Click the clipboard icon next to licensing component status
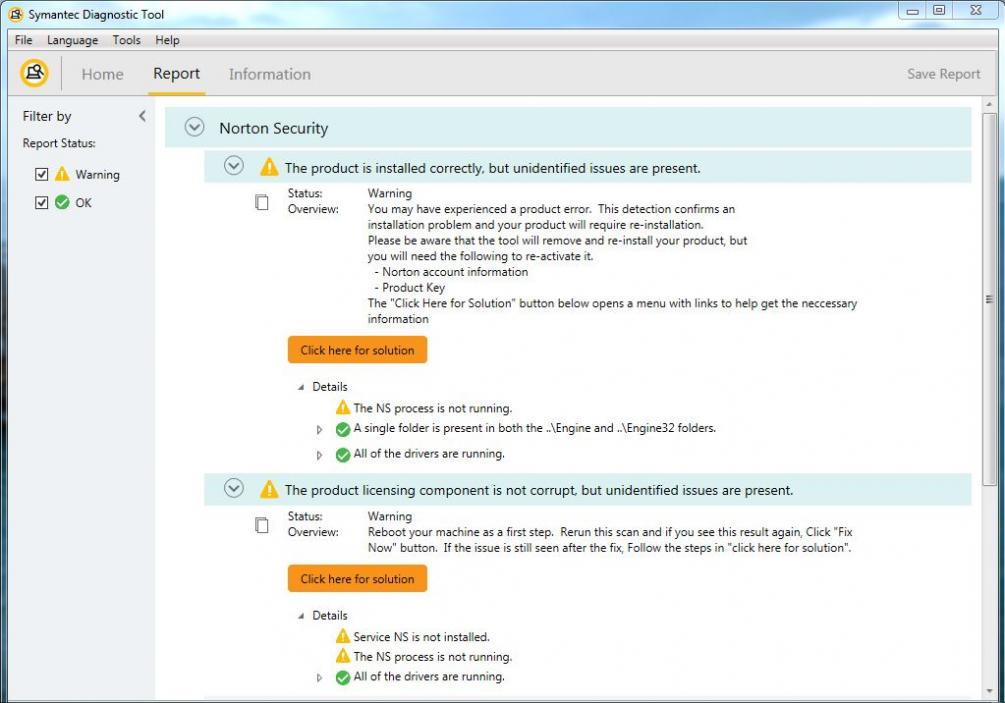The width and height of the screenshot is (1005, 703). pos(262,524)
